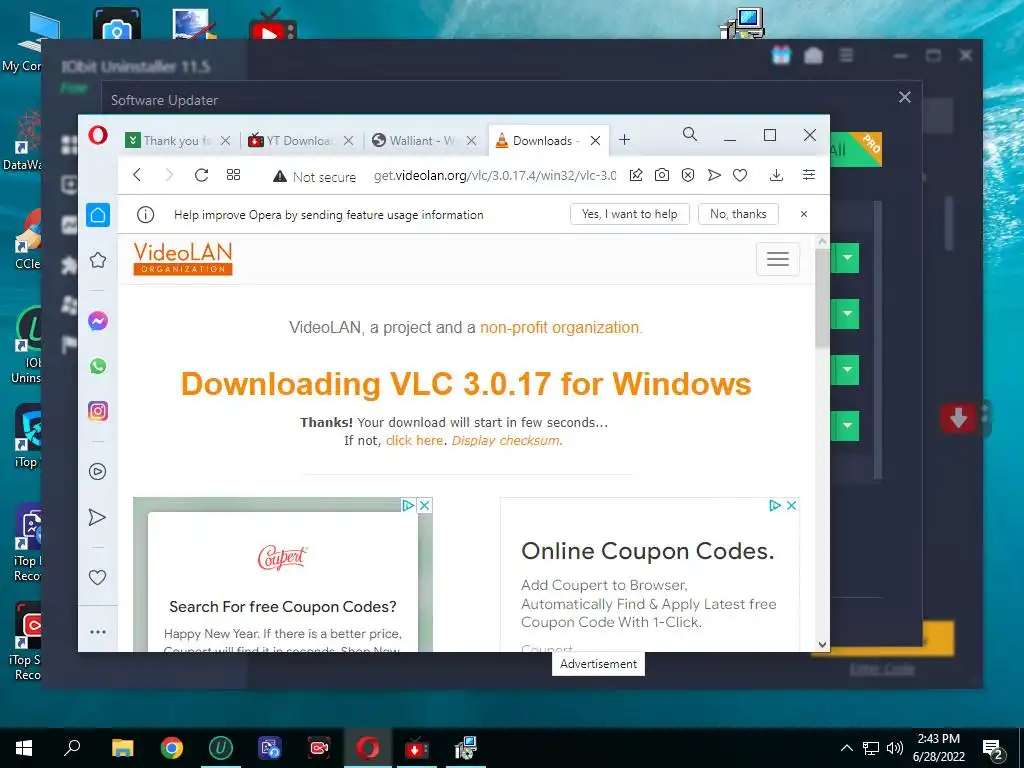Click the gift icon in IObit Uninstaller
Viewport: 1024px width, 768px height.
[781, 56]
